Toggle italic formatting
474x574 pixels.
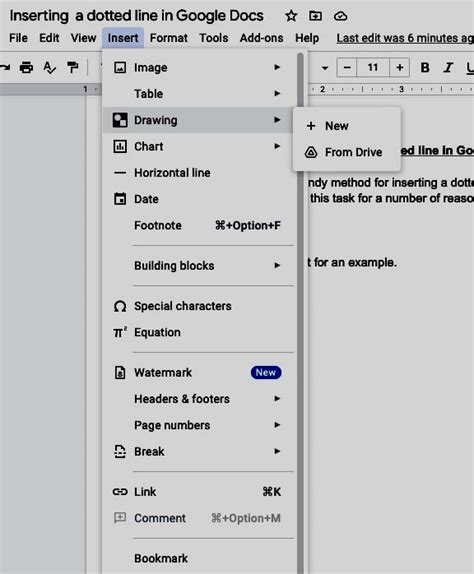(x=448, y=67)
